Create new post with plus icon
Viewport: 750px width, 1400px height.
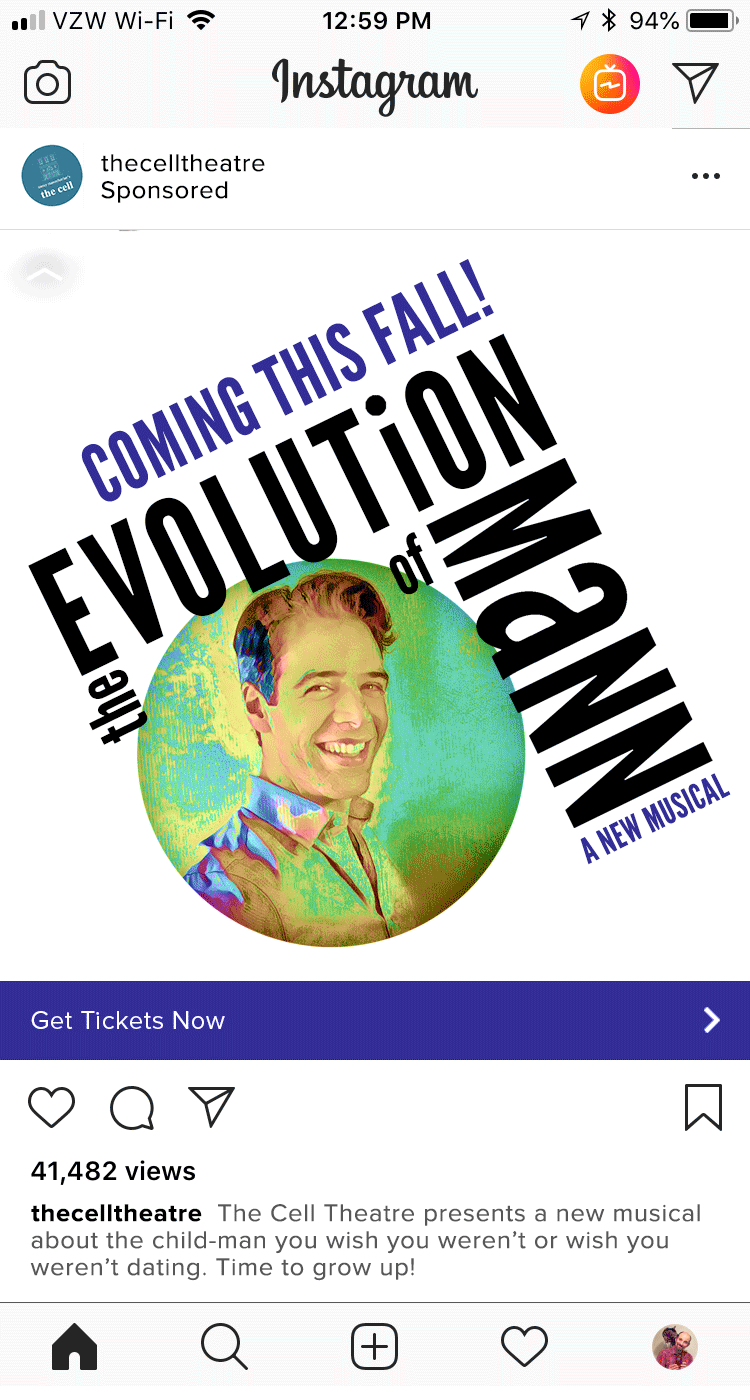click(375, 1346)
